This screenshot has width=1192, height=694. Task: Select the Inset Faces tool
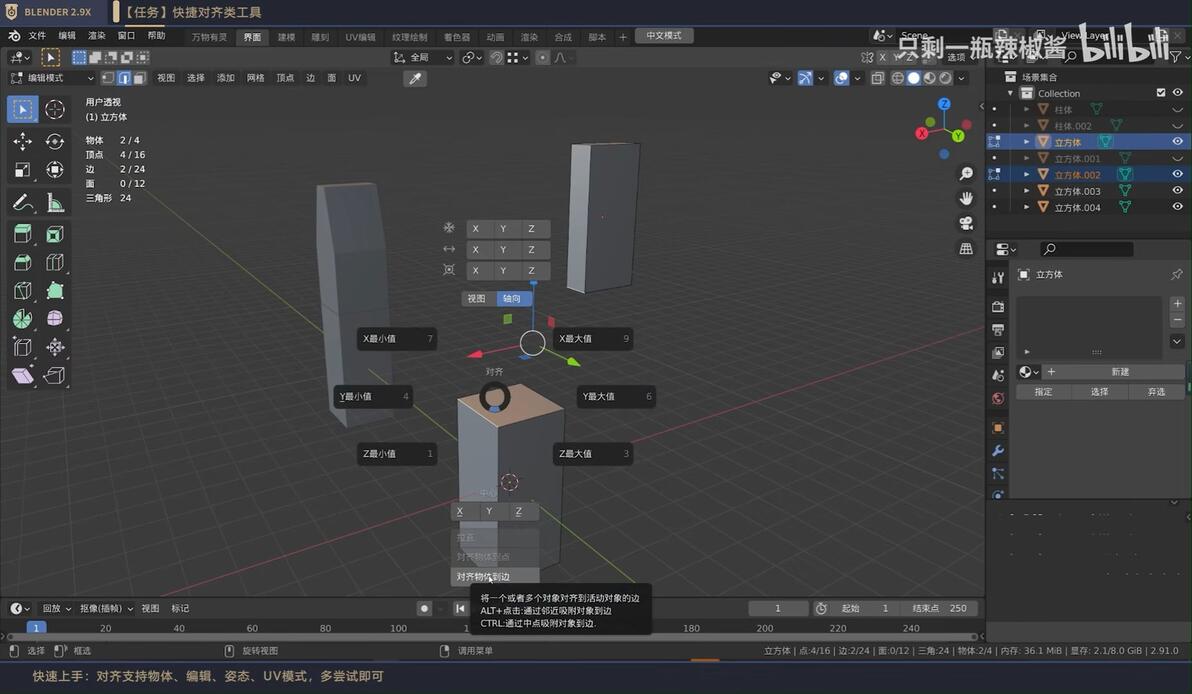coord(55,234)
